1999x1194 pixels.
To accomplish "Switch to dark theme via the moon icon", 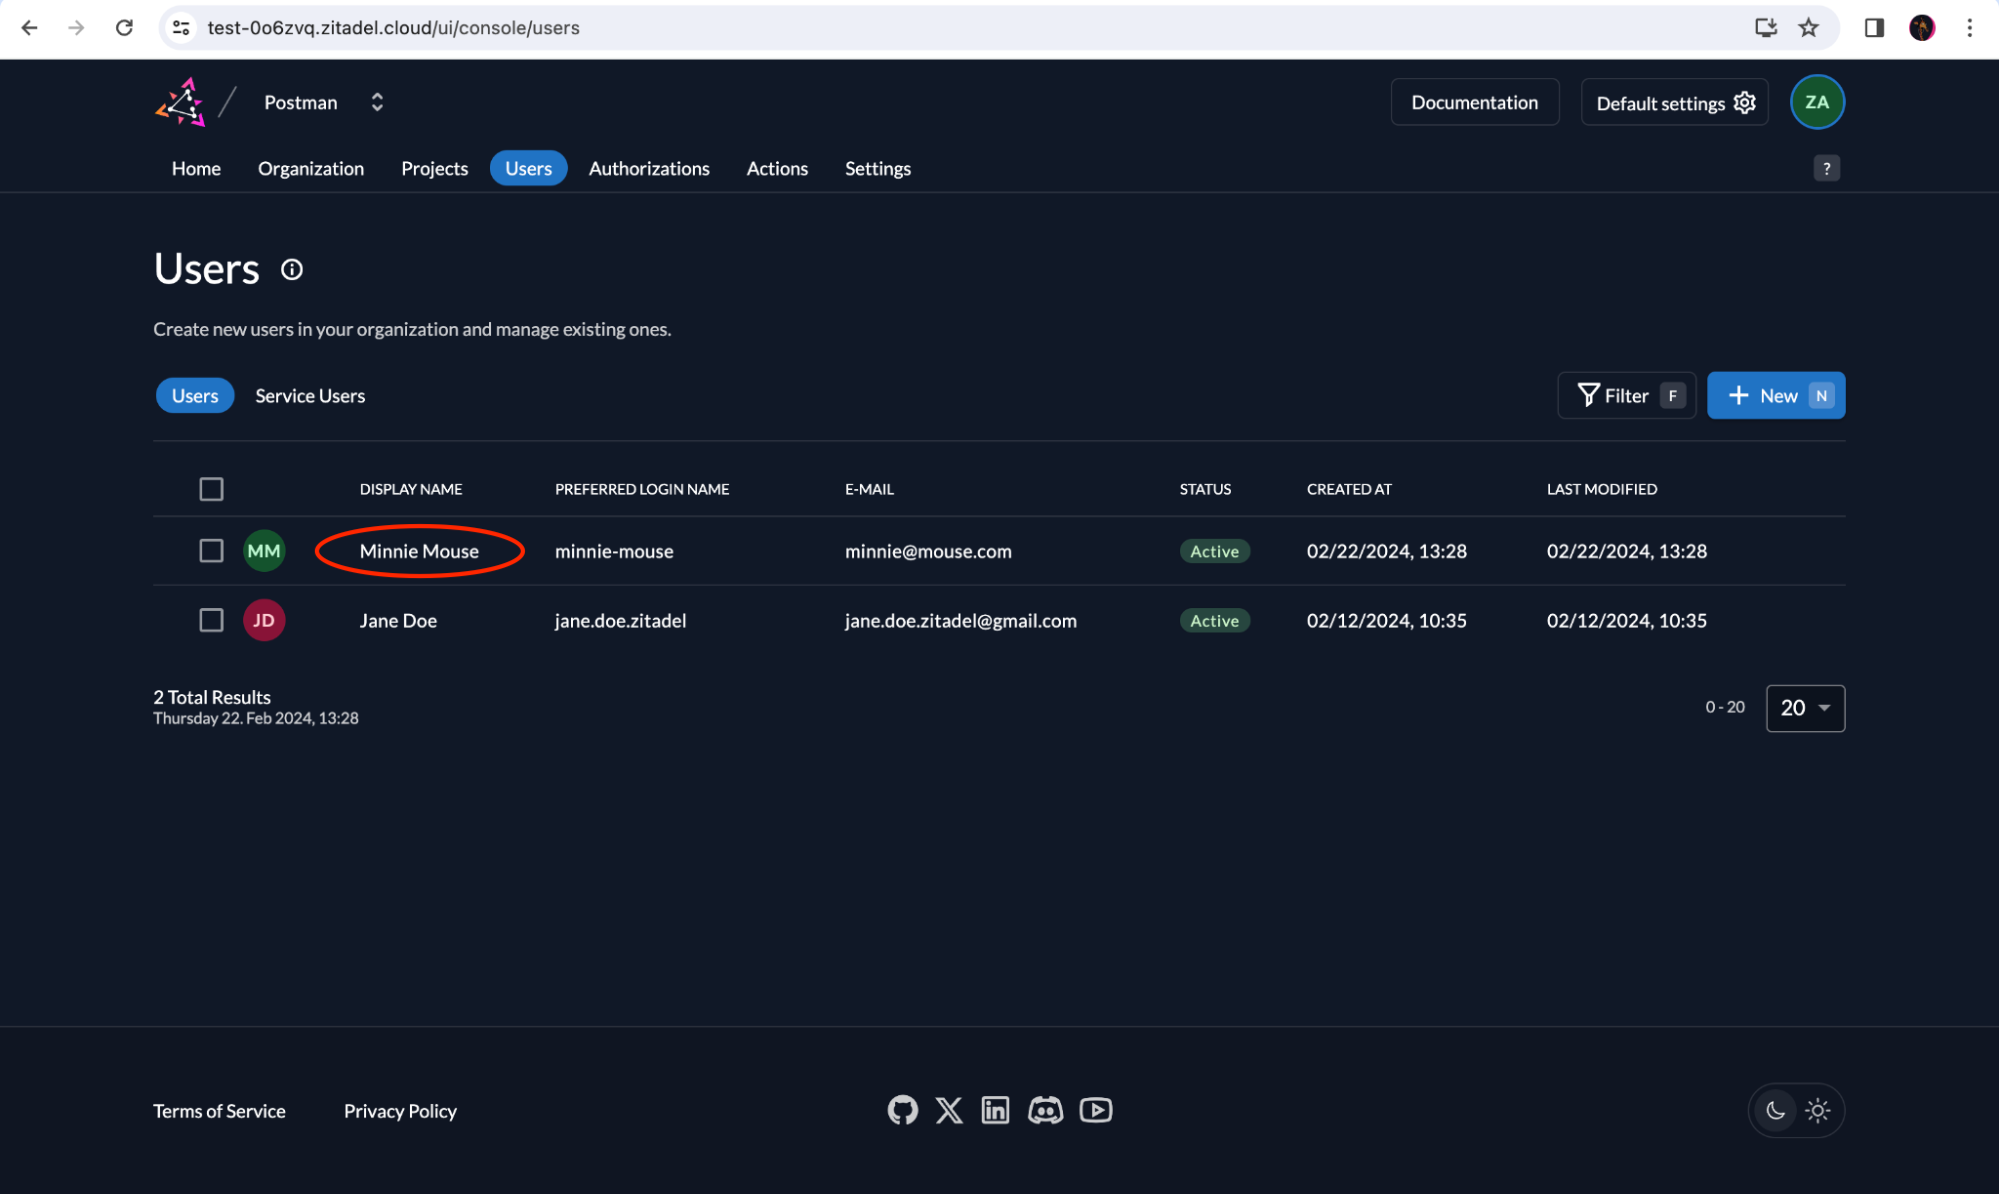I will (x=1775, y=1110).
